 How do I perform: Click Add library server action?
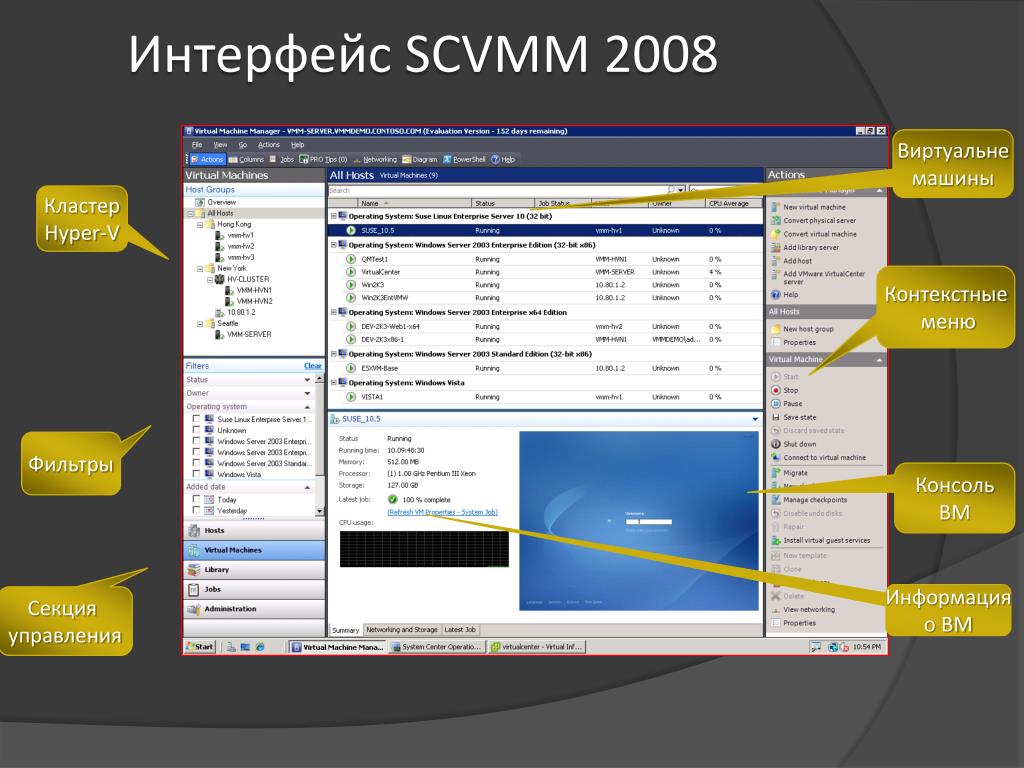pyautogui.click(x=805, y=248)
